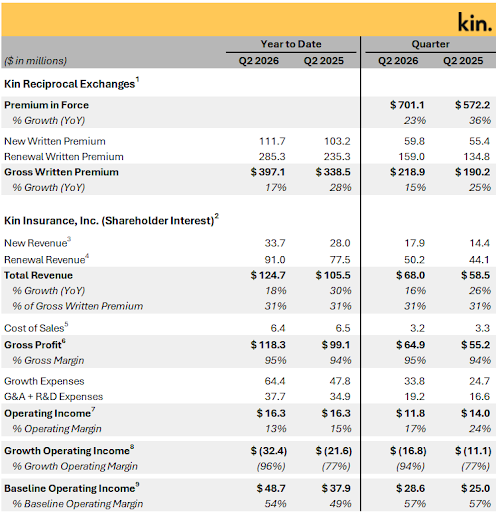Click the 36% premium growth figure
Screen dimensions: 496x512
480,120
